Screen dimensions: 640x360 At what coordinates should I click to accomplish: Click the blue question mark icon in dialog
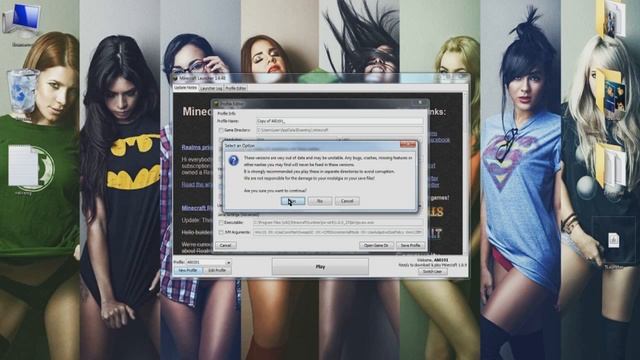(233, 160)
